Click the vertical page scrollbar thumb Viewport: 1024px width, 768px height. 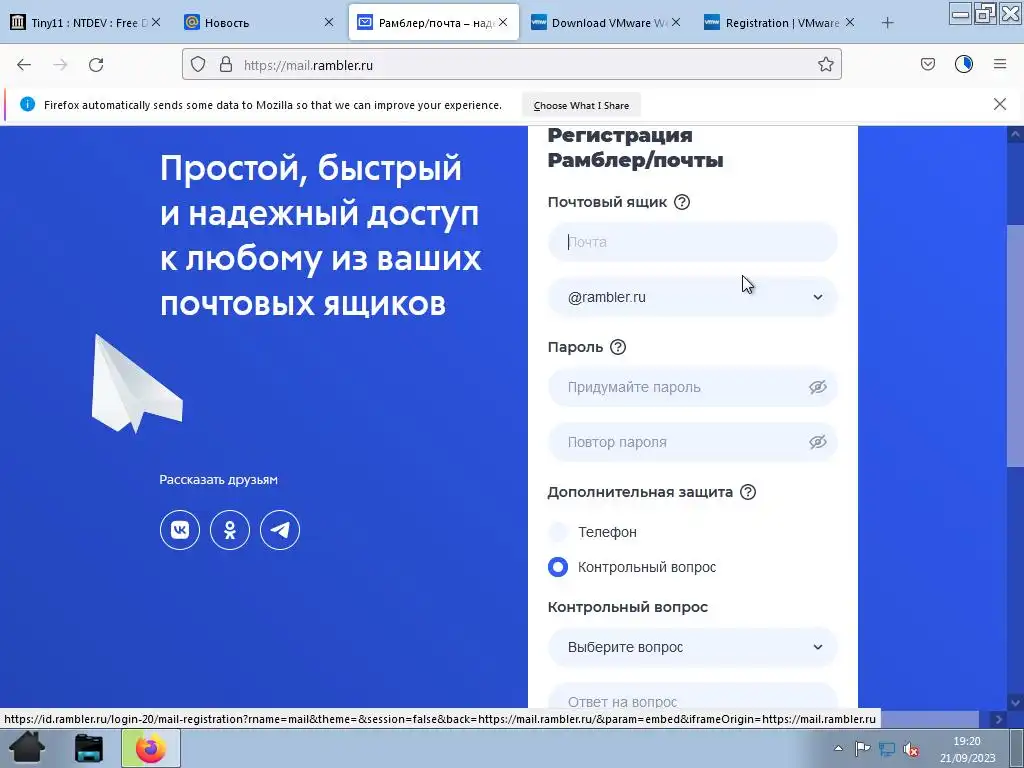click(1015, 346)
